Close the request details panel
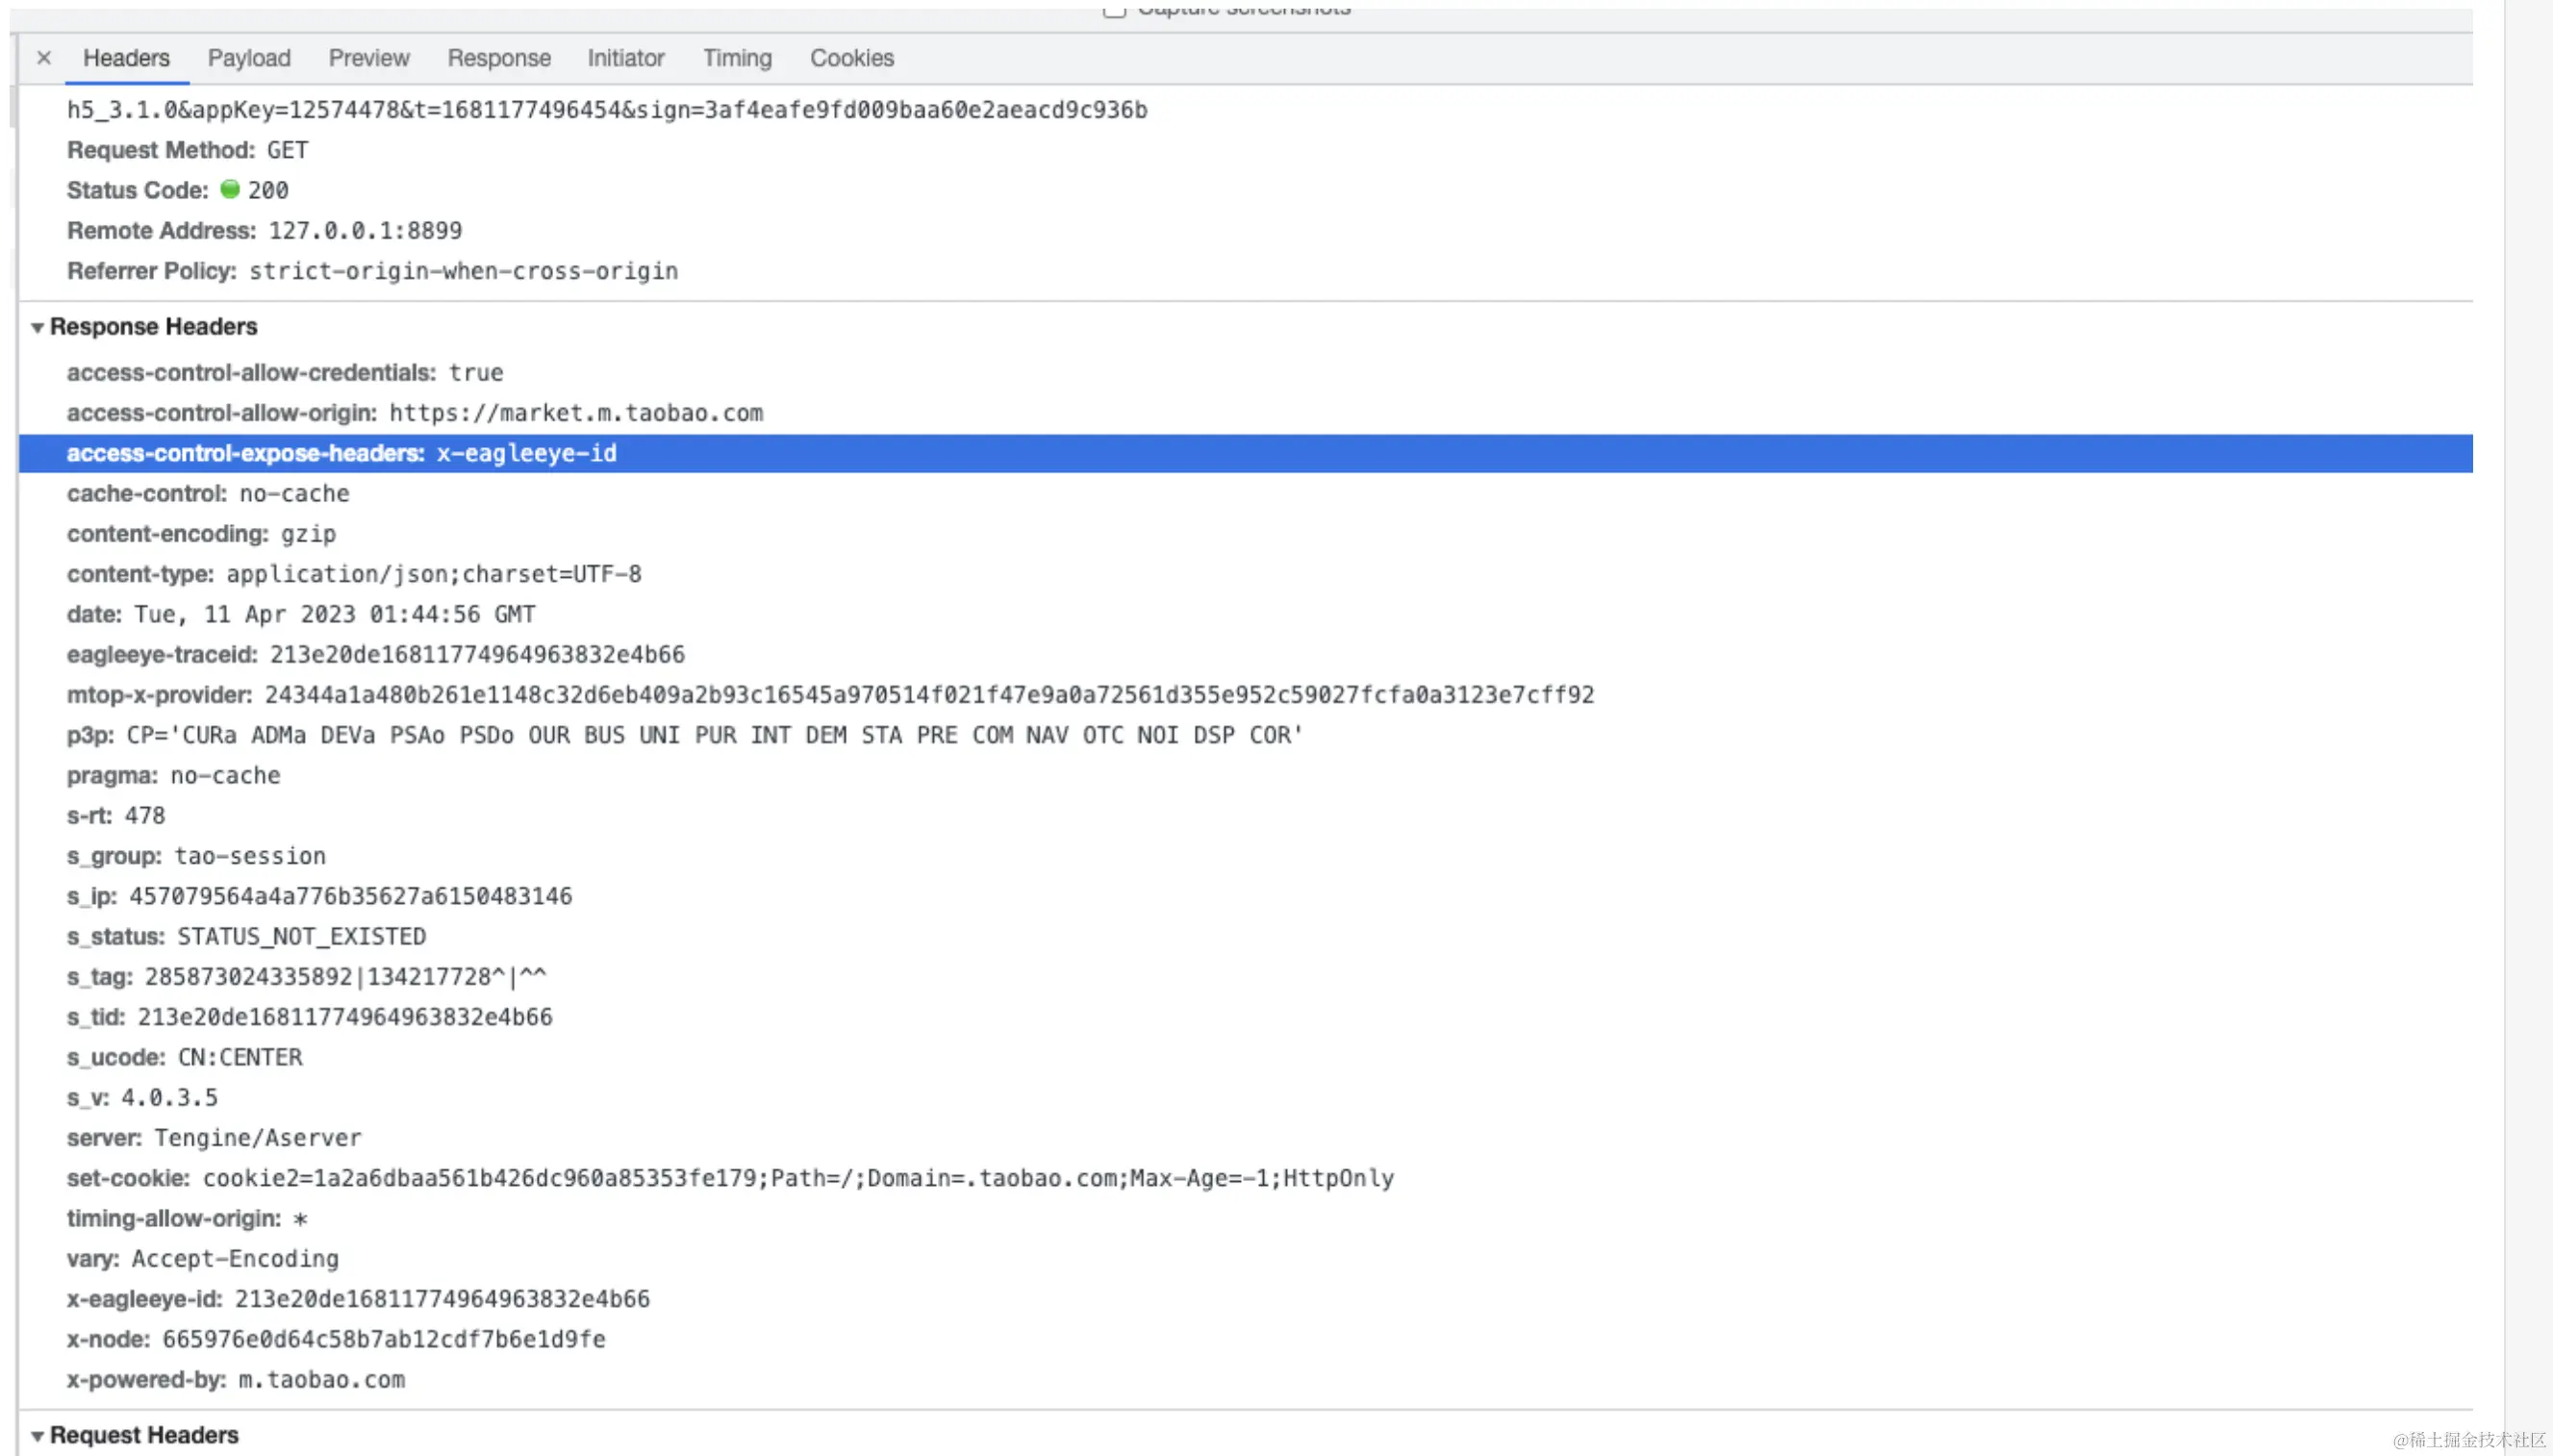 pos(44,58)
